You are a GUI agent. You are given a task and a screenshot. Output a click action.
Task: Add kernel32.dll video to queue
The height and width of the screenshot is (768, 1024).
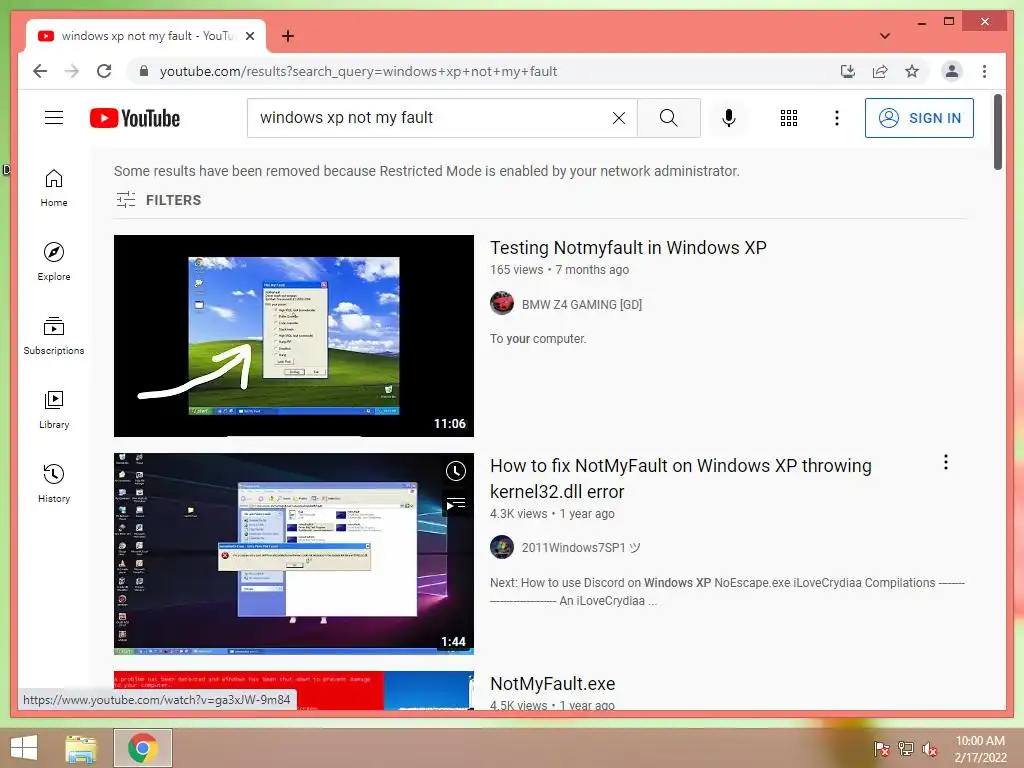(456, 504)
